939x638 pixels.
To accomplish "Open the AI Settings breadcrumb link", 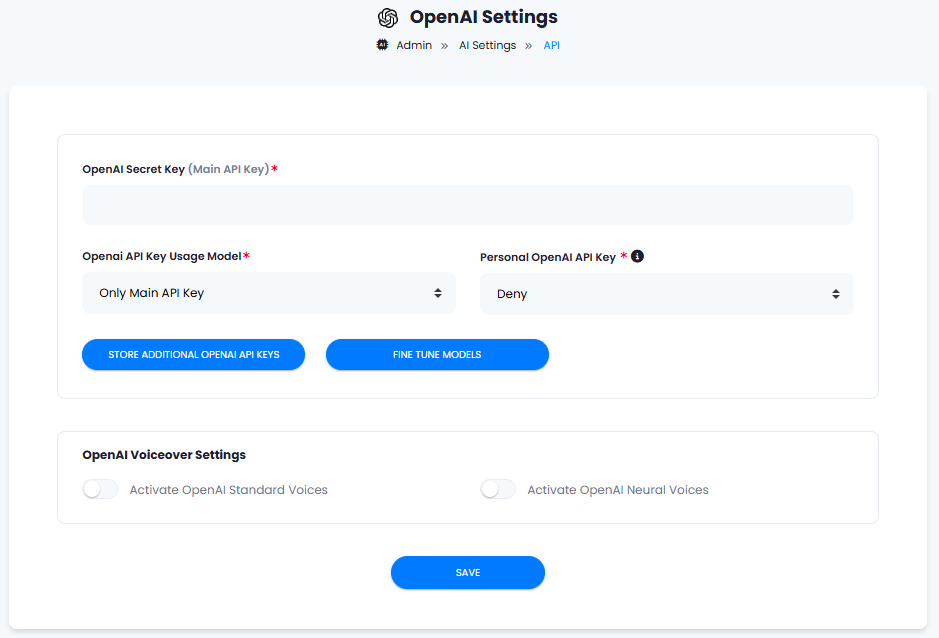I will pyautogui.click(x=487, y=46).
